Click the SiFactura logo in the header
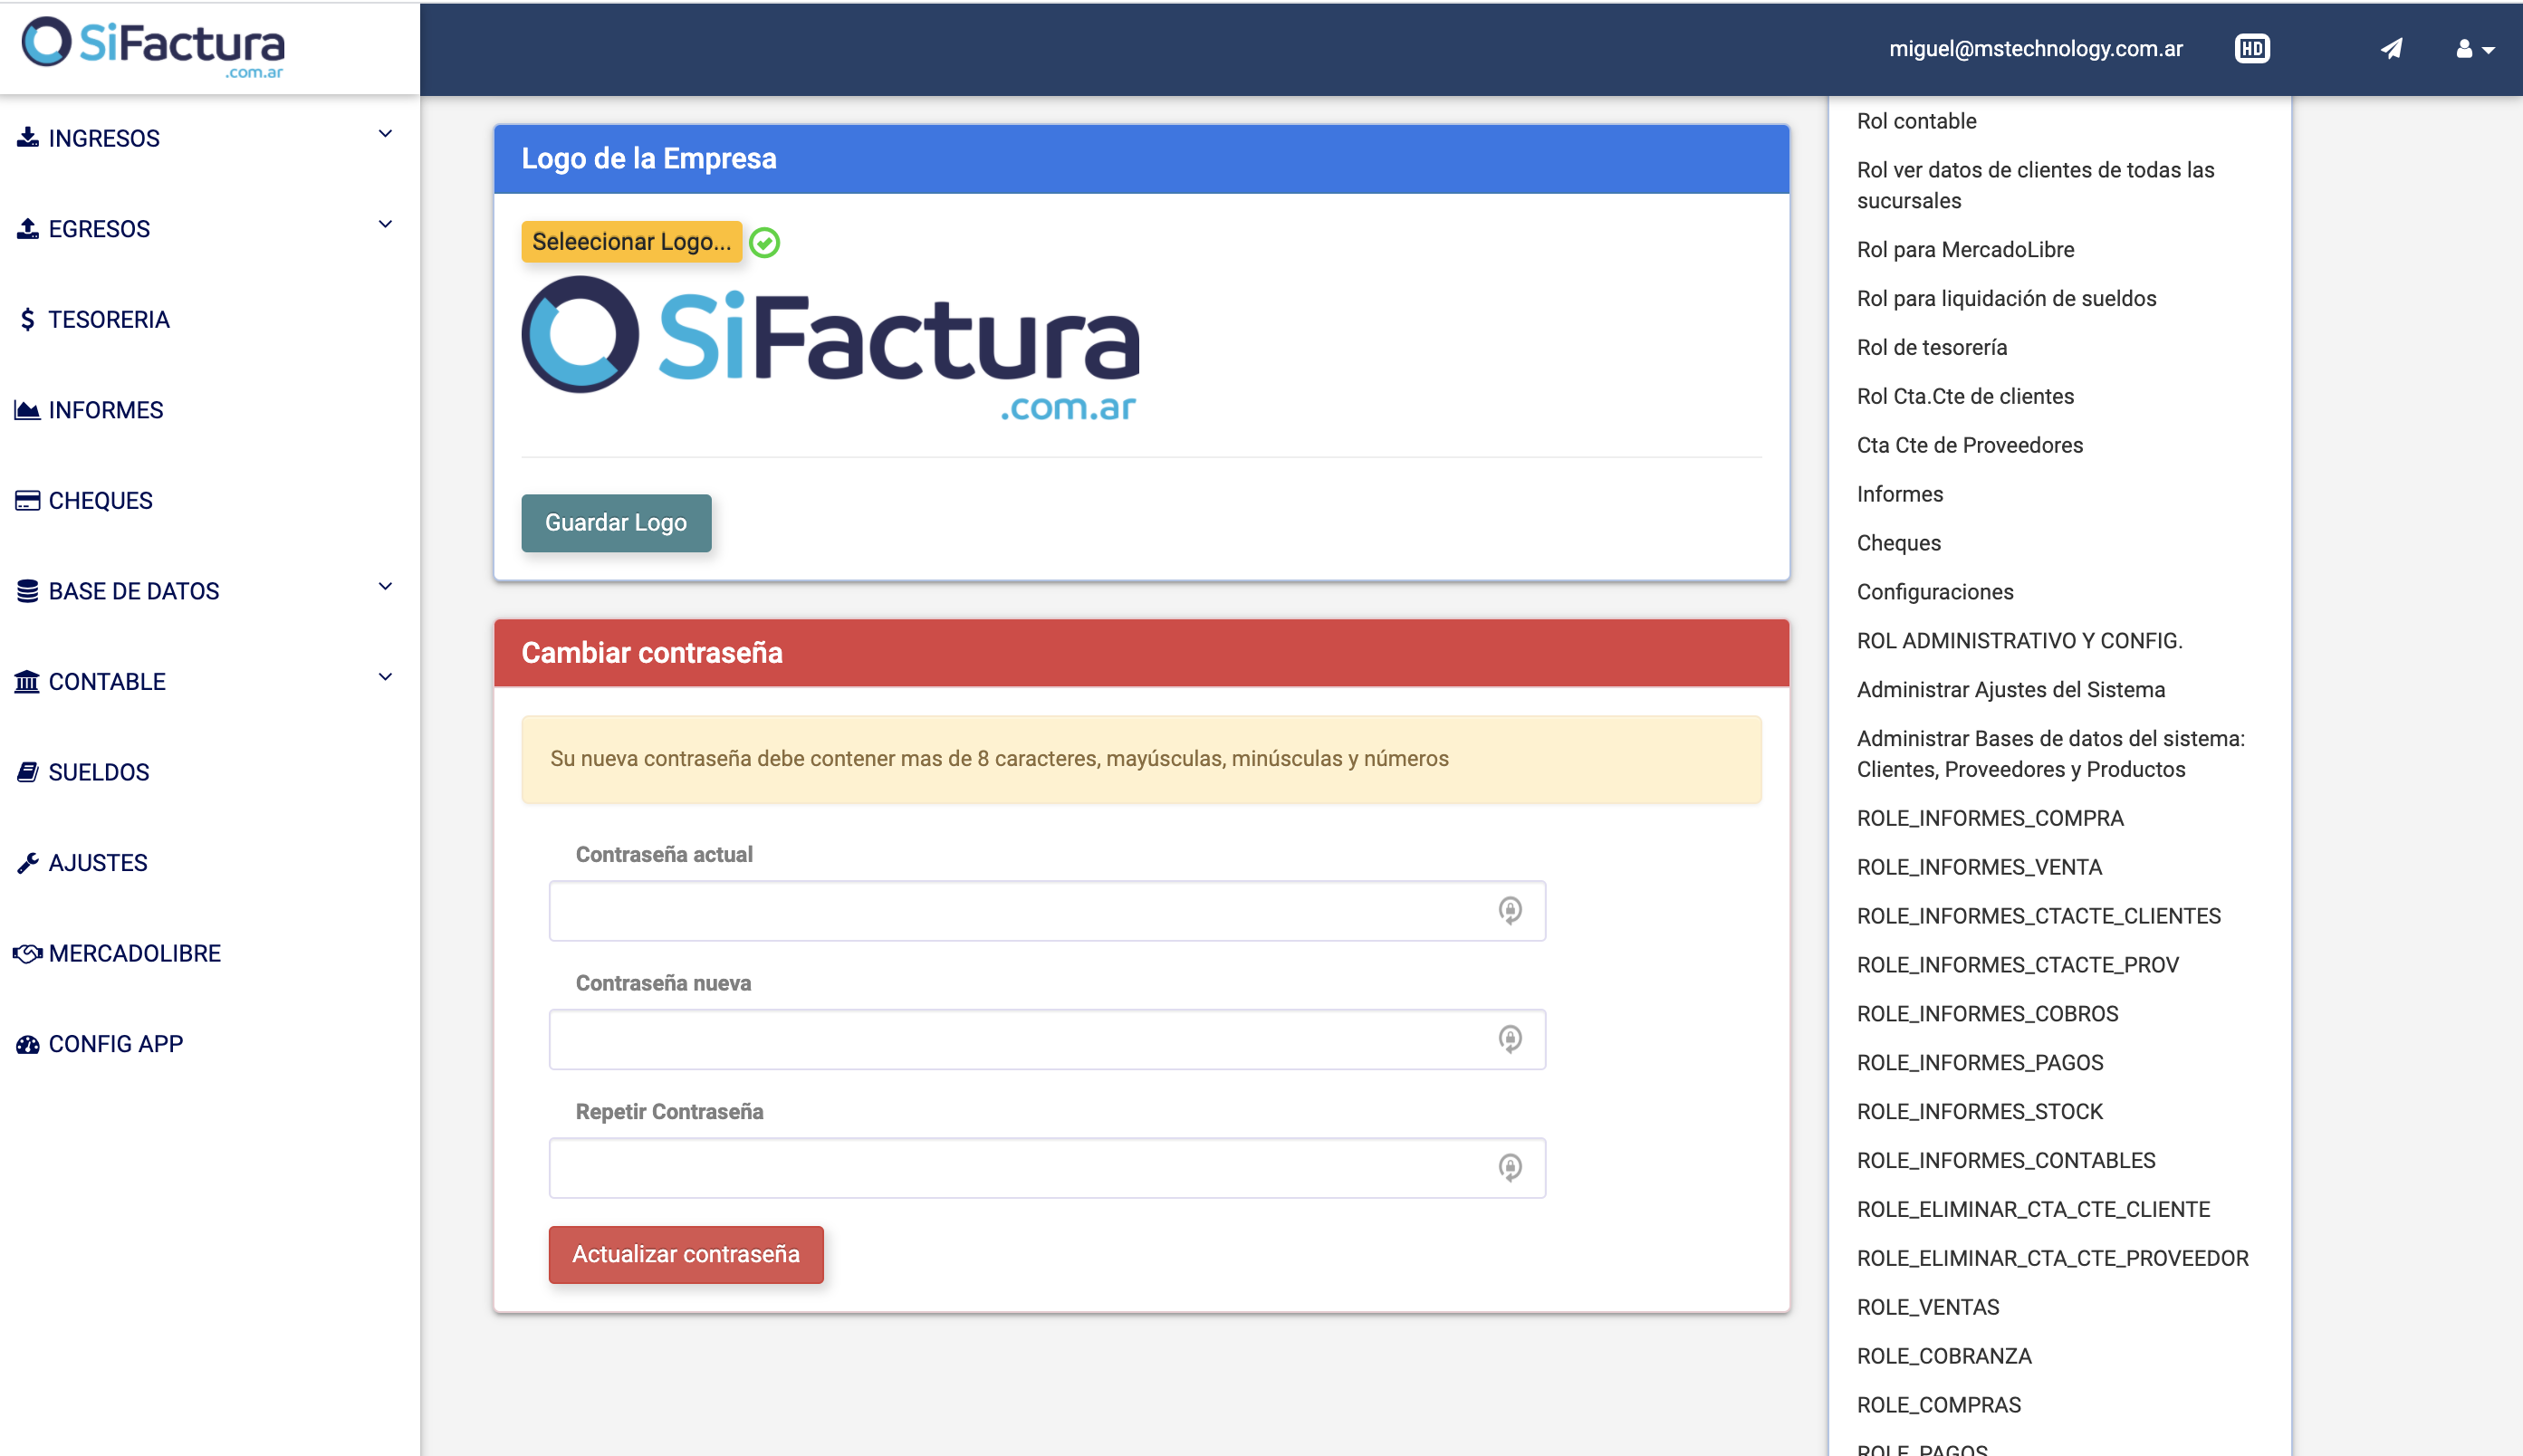Viewport: 2523px width, 1456px height. click(153, 47)
